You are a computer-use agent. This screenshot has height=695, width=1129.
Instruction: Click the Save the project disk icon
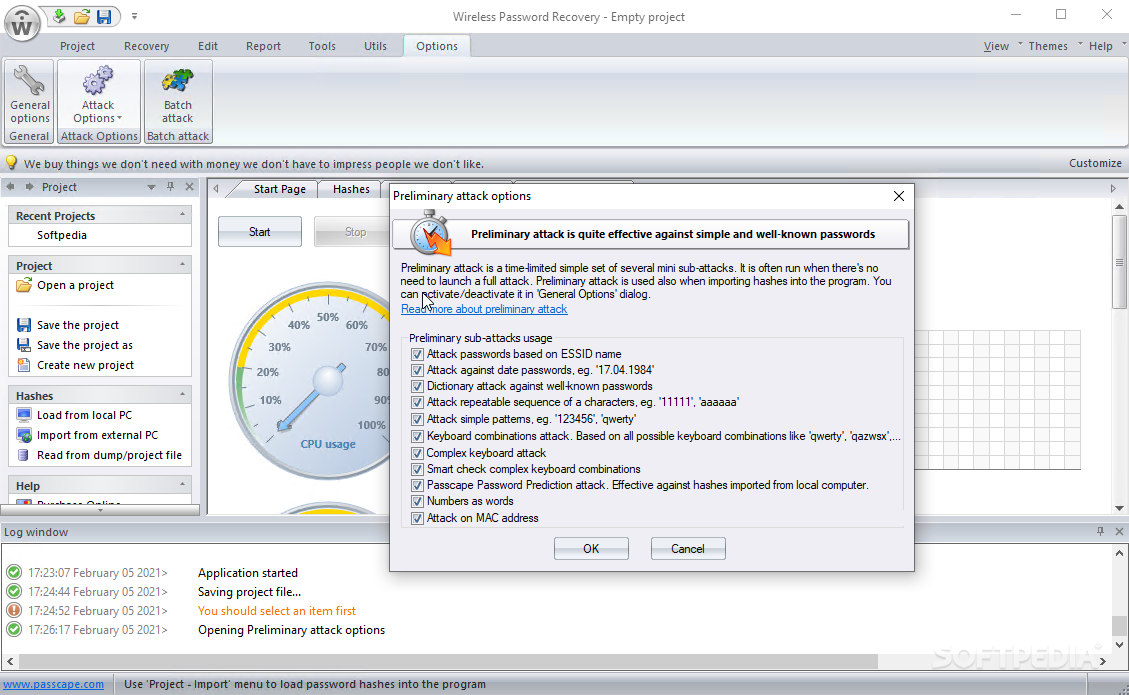(24, 325)
